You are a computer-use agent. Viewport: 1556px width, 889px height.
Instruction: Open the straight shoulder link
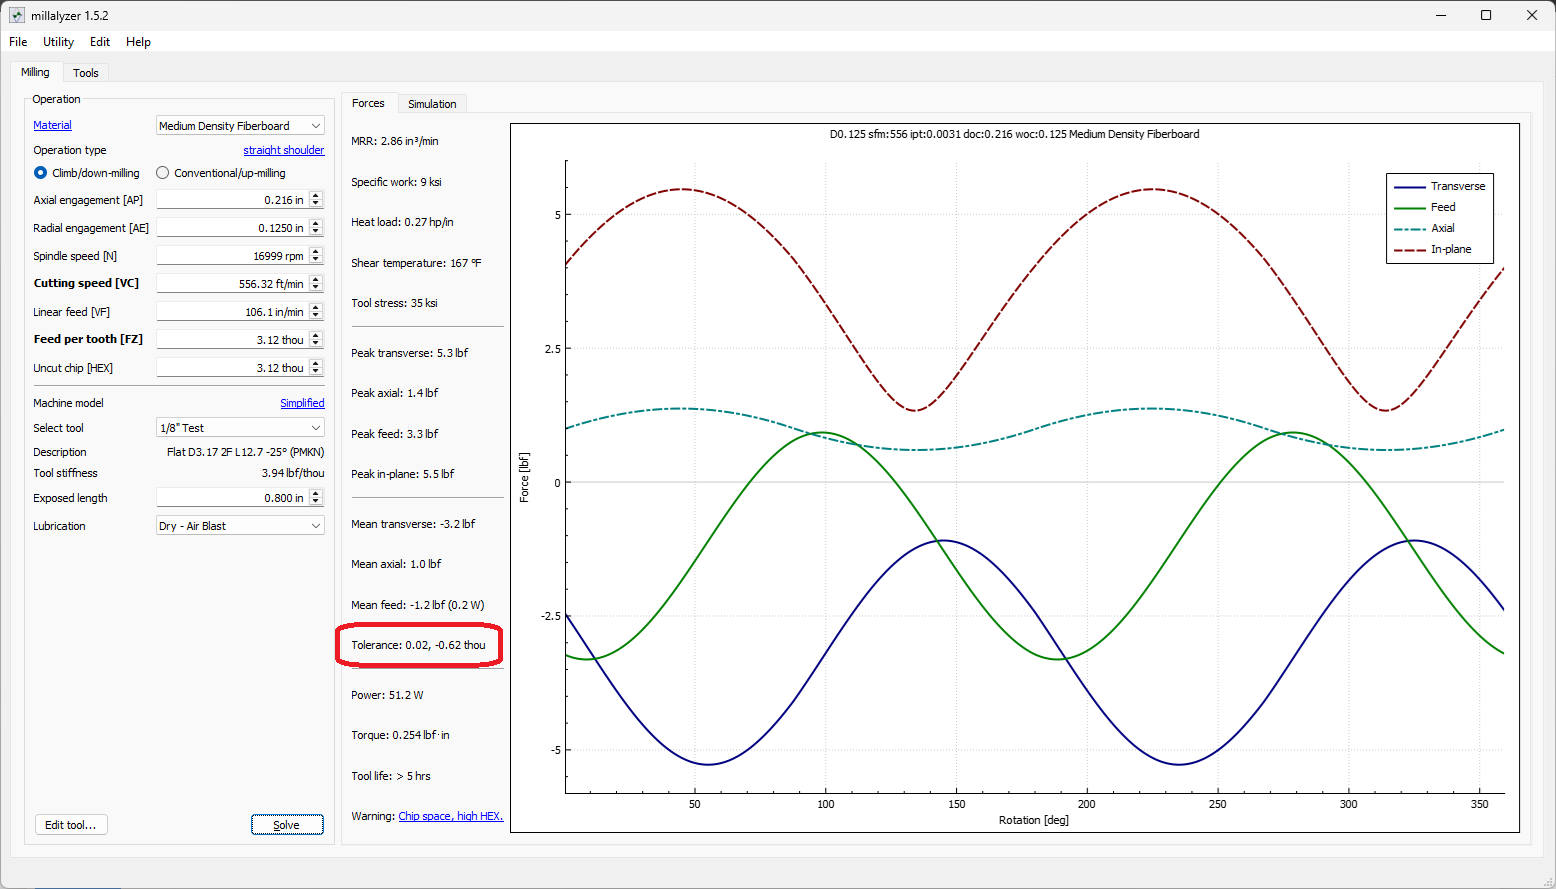coord(283,150)
